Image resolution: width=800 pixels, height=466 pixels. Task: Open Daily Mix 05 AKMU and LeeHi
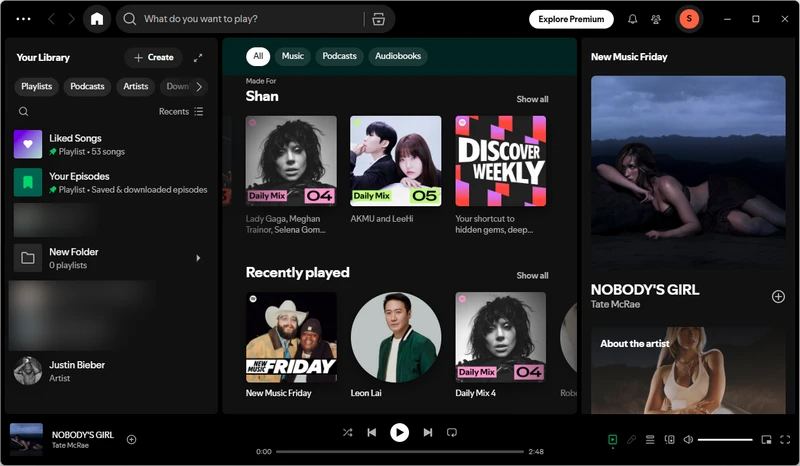[x=396, y=161]
